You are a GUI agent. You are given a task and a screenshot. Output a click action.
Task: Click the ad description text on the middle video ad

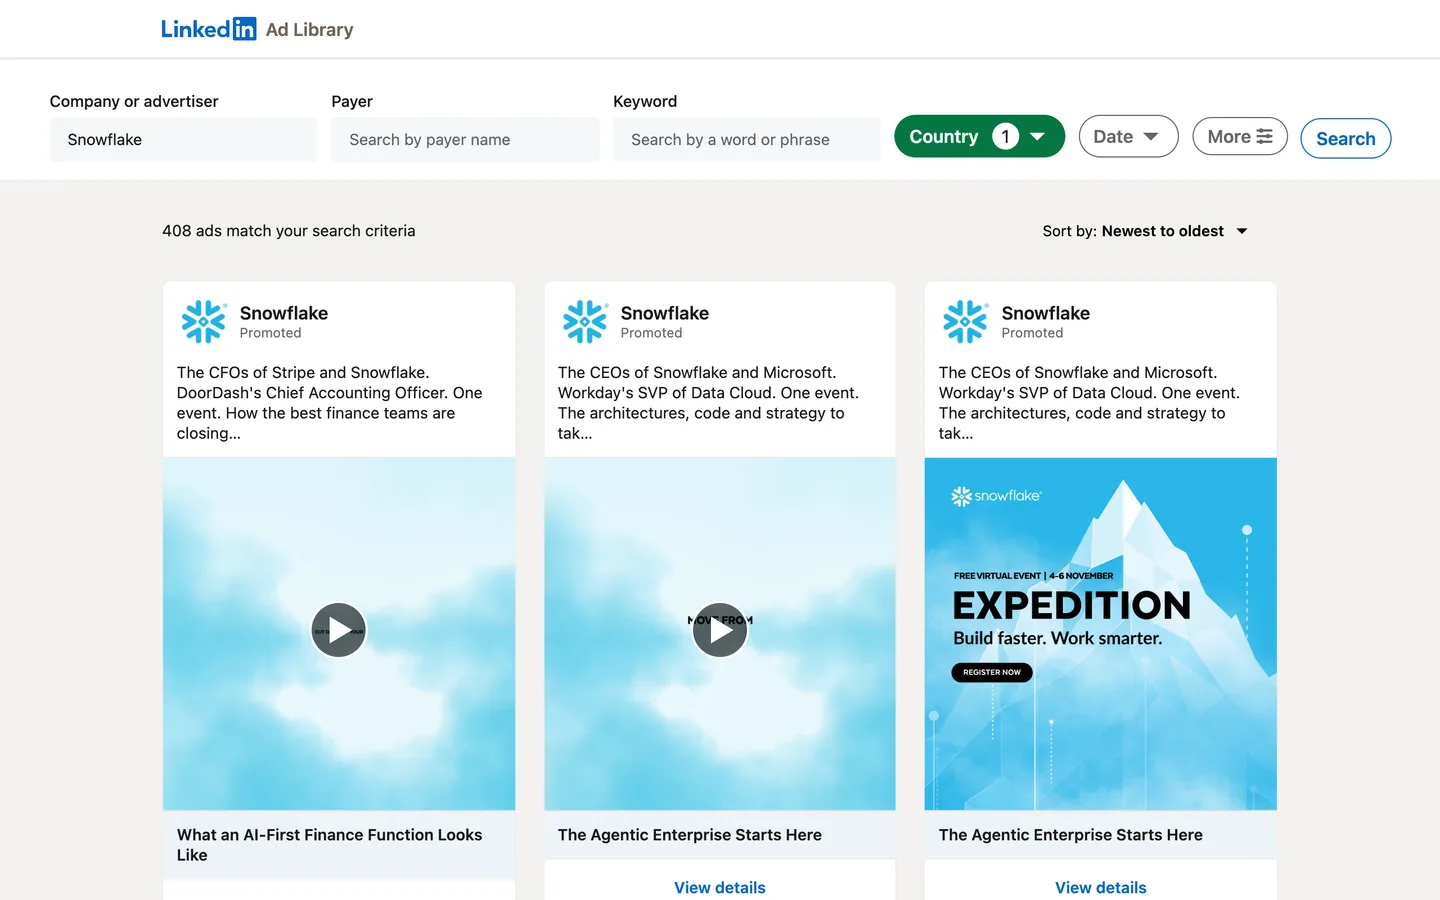pos(709,403)
